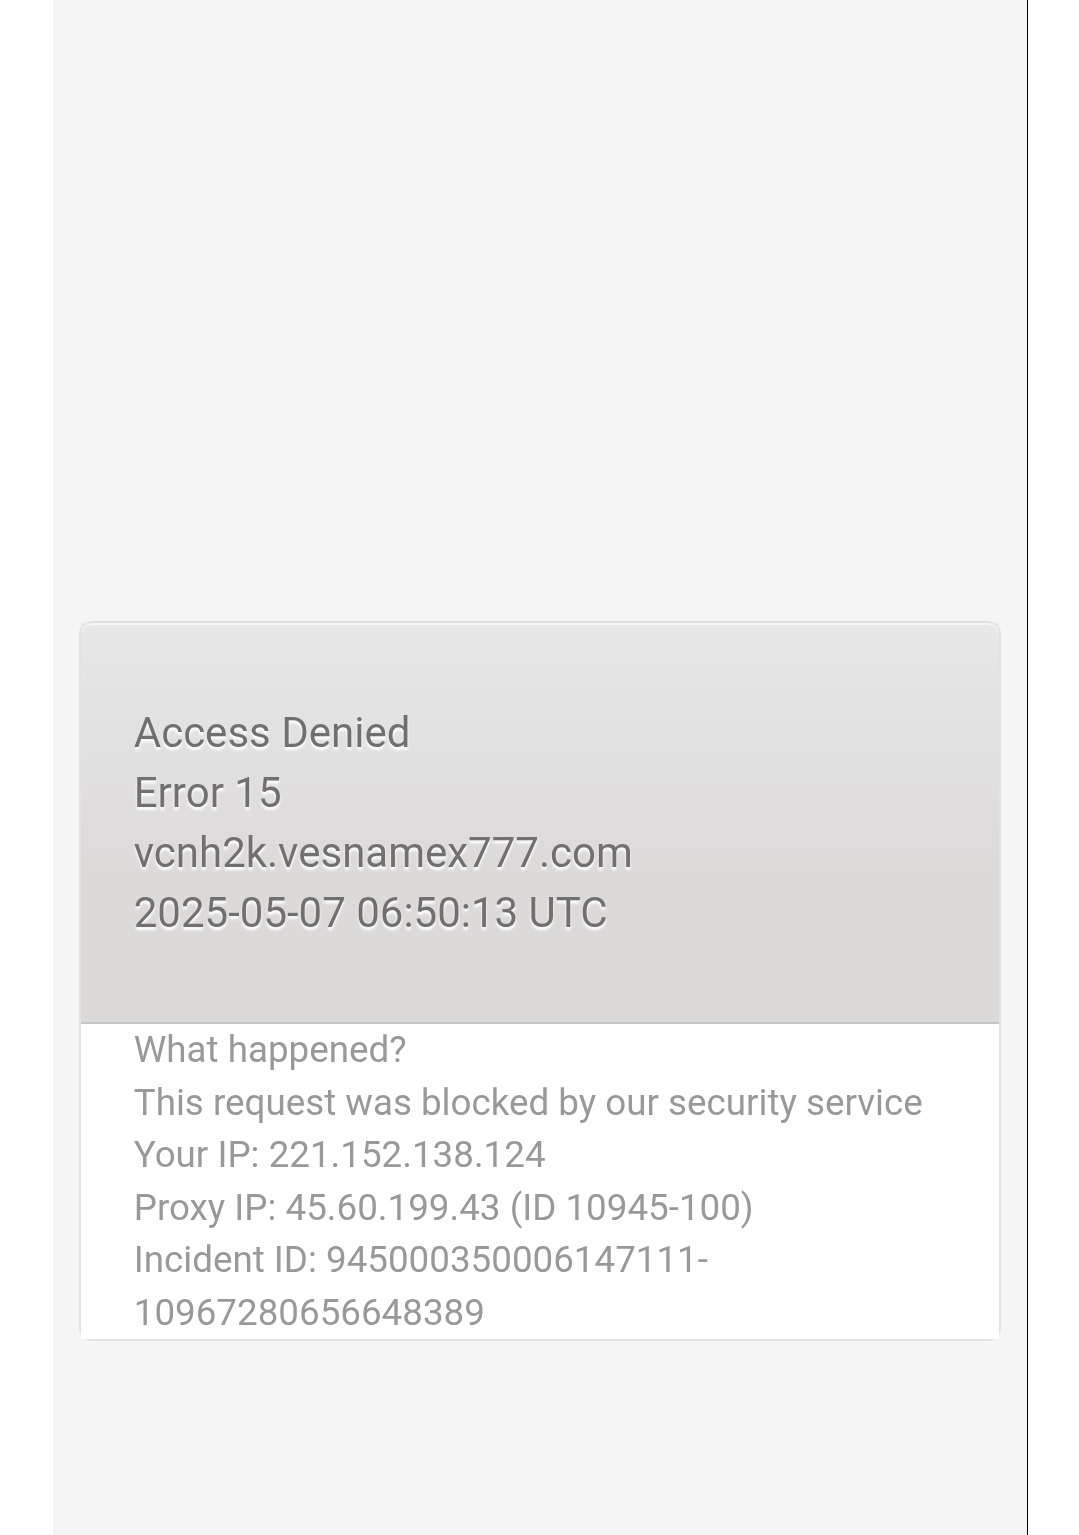Open the vcnh2k.vesnamex777.com domain text
The image size is (1079, 1535).
pyautogui.click(x=383, y=853)
